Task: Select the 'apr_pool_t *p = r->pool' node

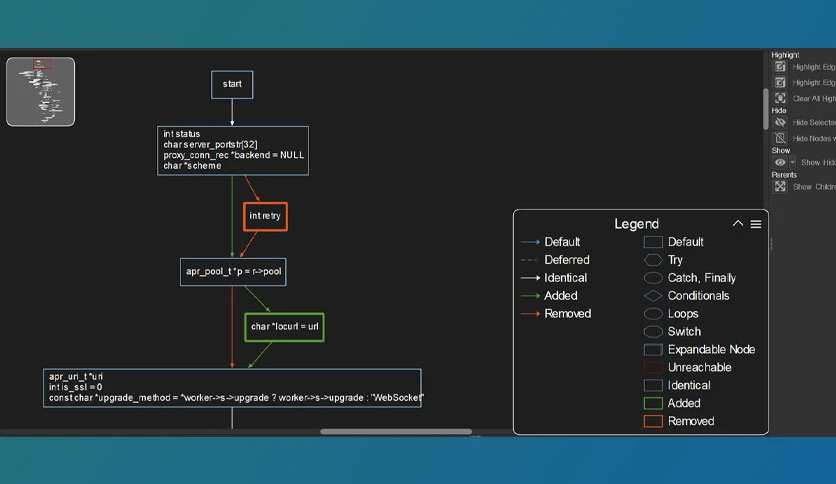Action: point(233,272)
